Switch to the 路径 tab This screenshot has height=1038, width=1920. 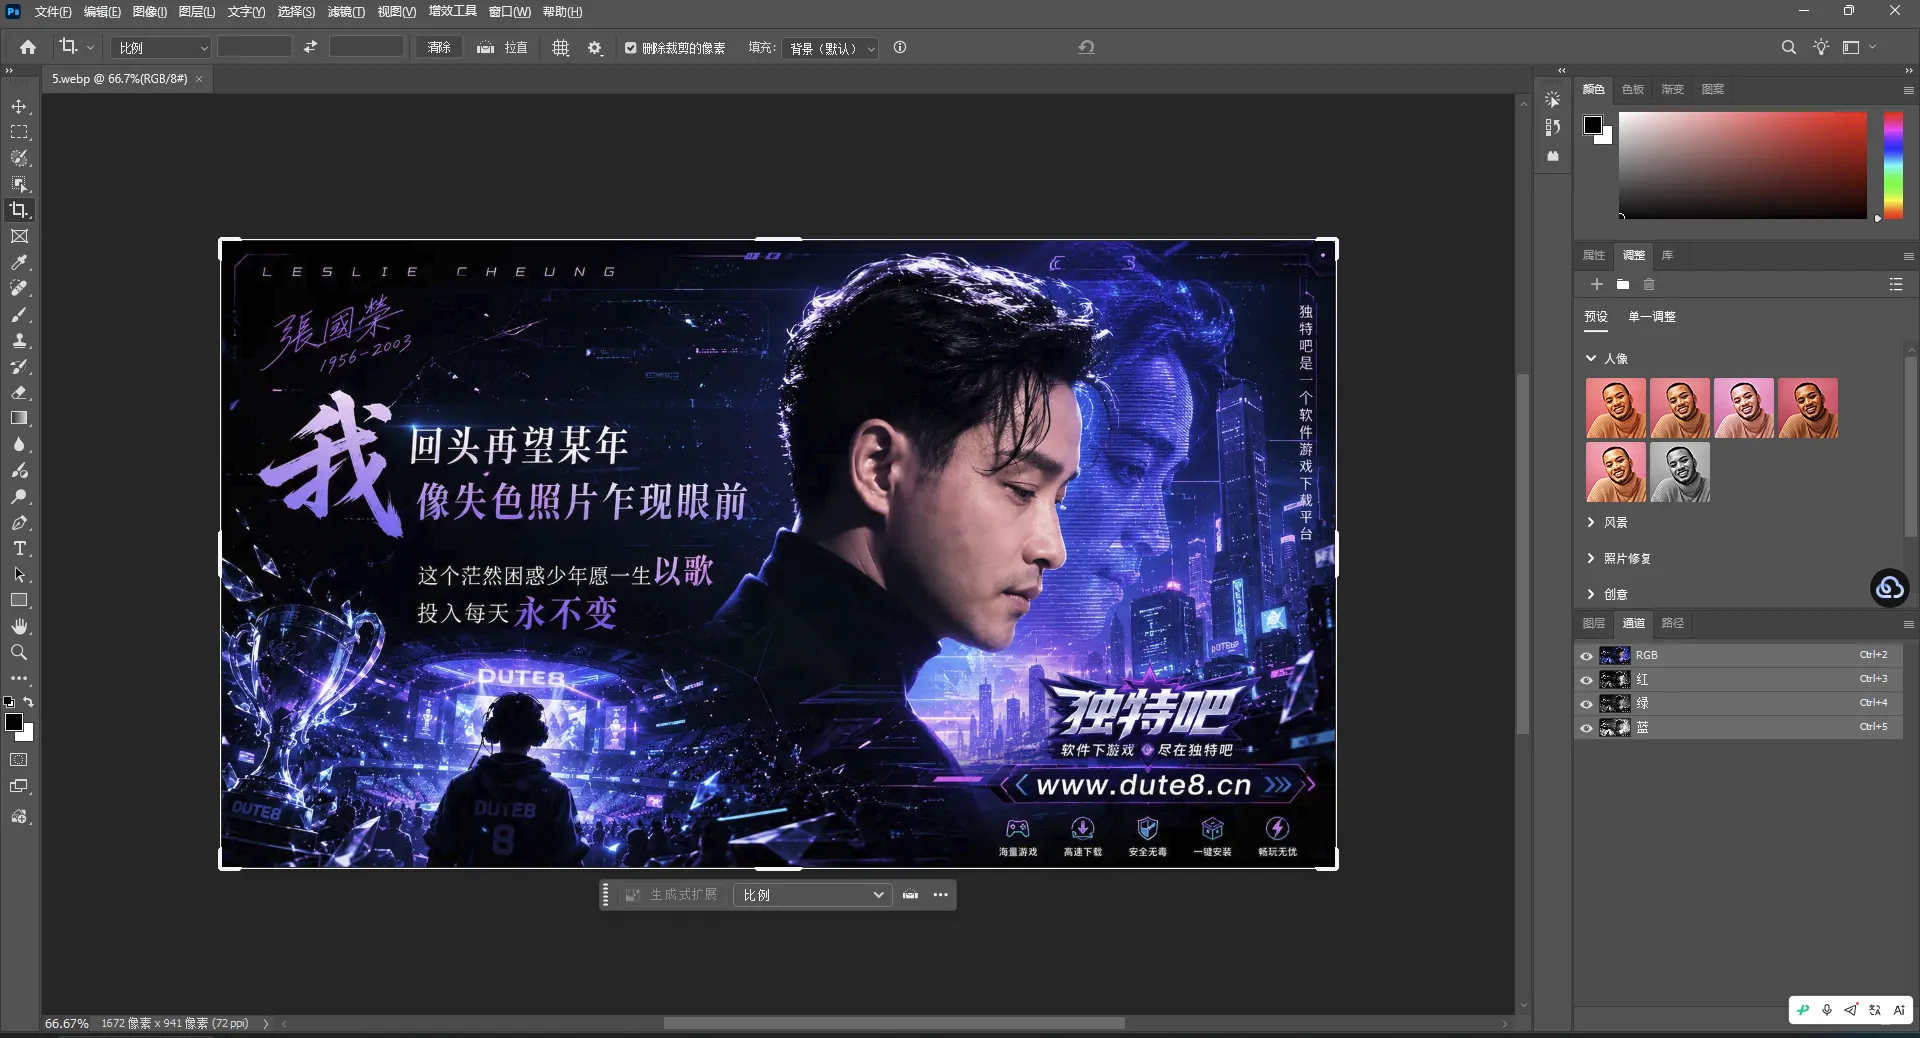tap(1673, 623)
